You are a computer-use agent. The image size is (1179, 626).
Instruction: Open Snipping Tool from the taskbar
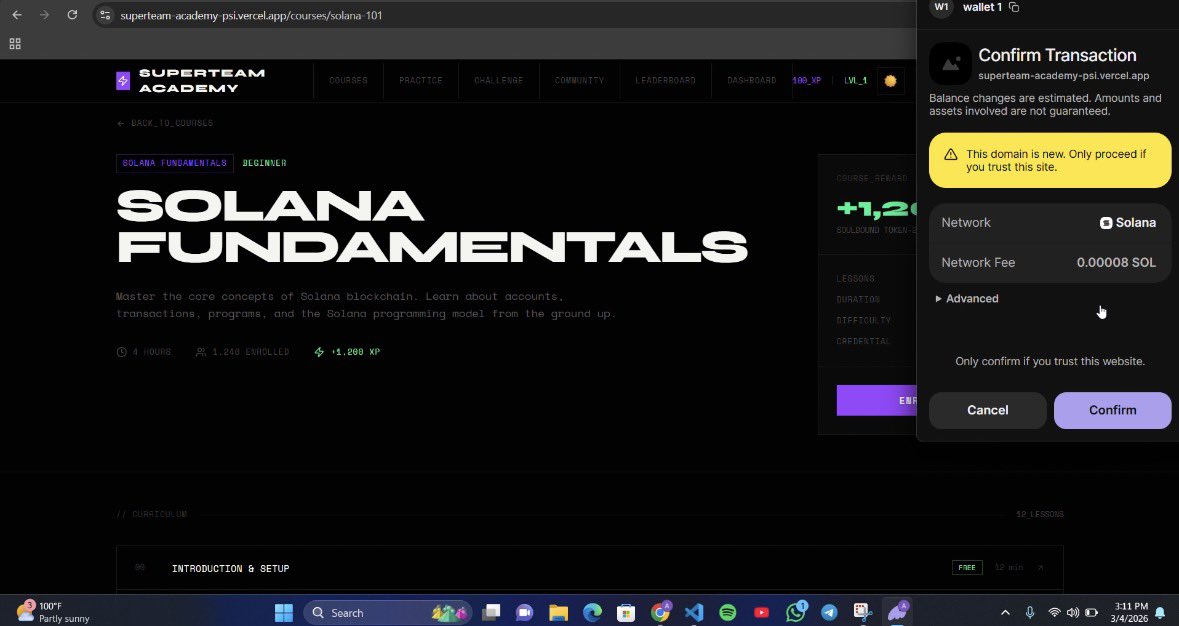tap(862, 612)
